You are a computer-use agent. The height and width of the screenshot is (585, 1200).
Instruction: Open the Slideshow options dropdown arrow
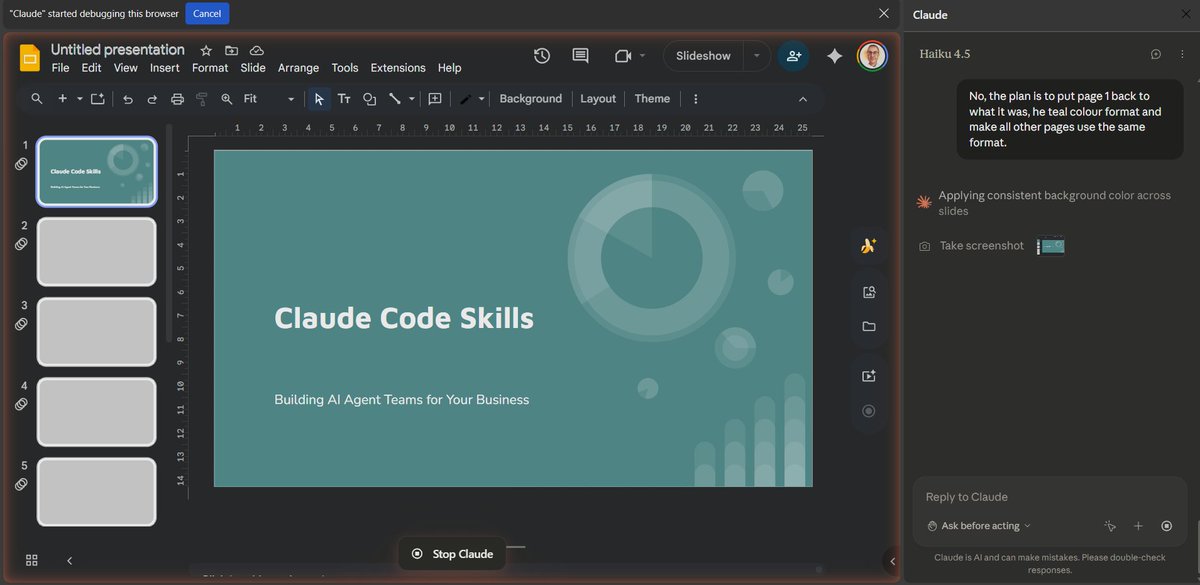click(x=756, y=55)
